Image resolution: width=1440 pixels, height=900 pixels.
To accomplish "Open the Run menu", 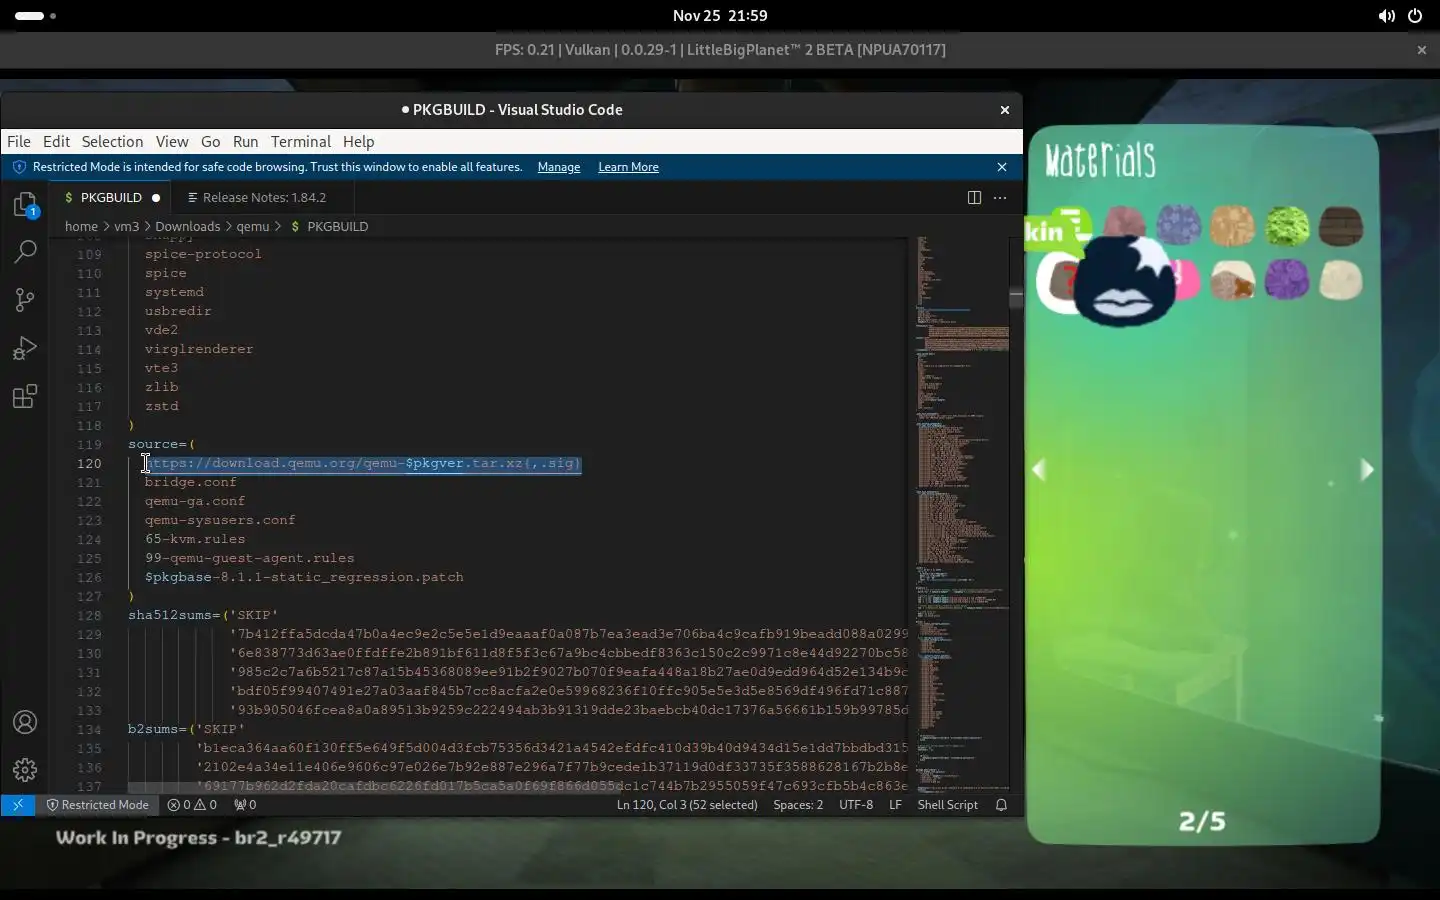I will click(245, 141).
